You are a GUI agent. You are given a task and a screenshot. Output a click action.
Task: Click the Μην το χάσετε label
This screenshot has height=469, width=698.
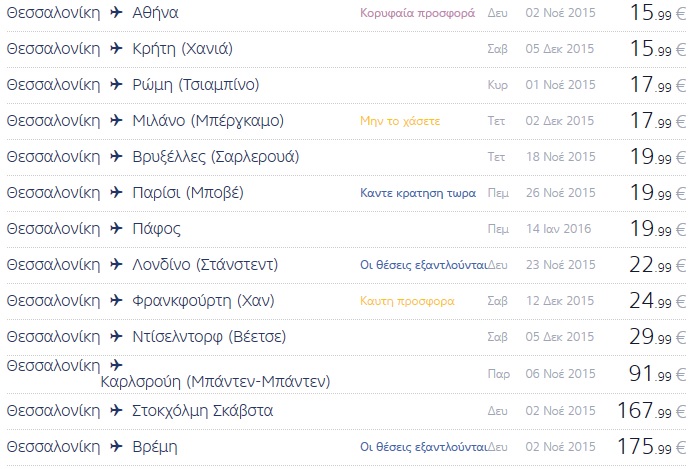point(400,121)
